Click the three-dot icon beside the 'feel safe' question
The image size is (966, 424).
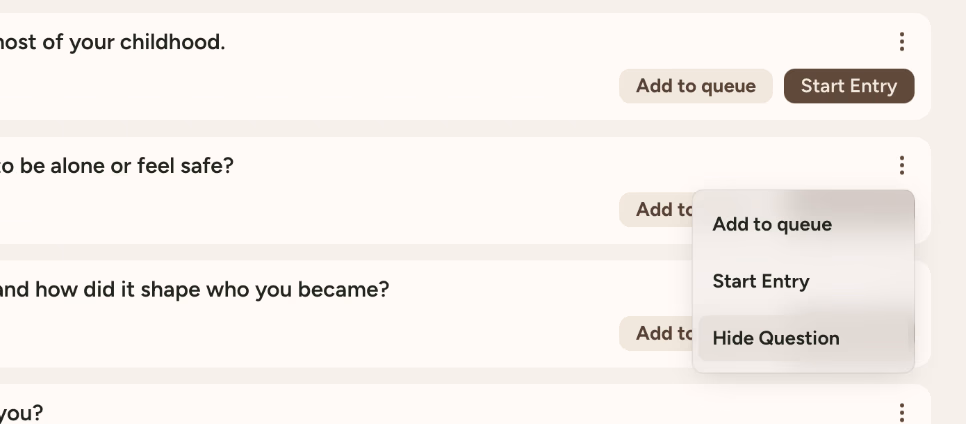(x=901, y=165)
